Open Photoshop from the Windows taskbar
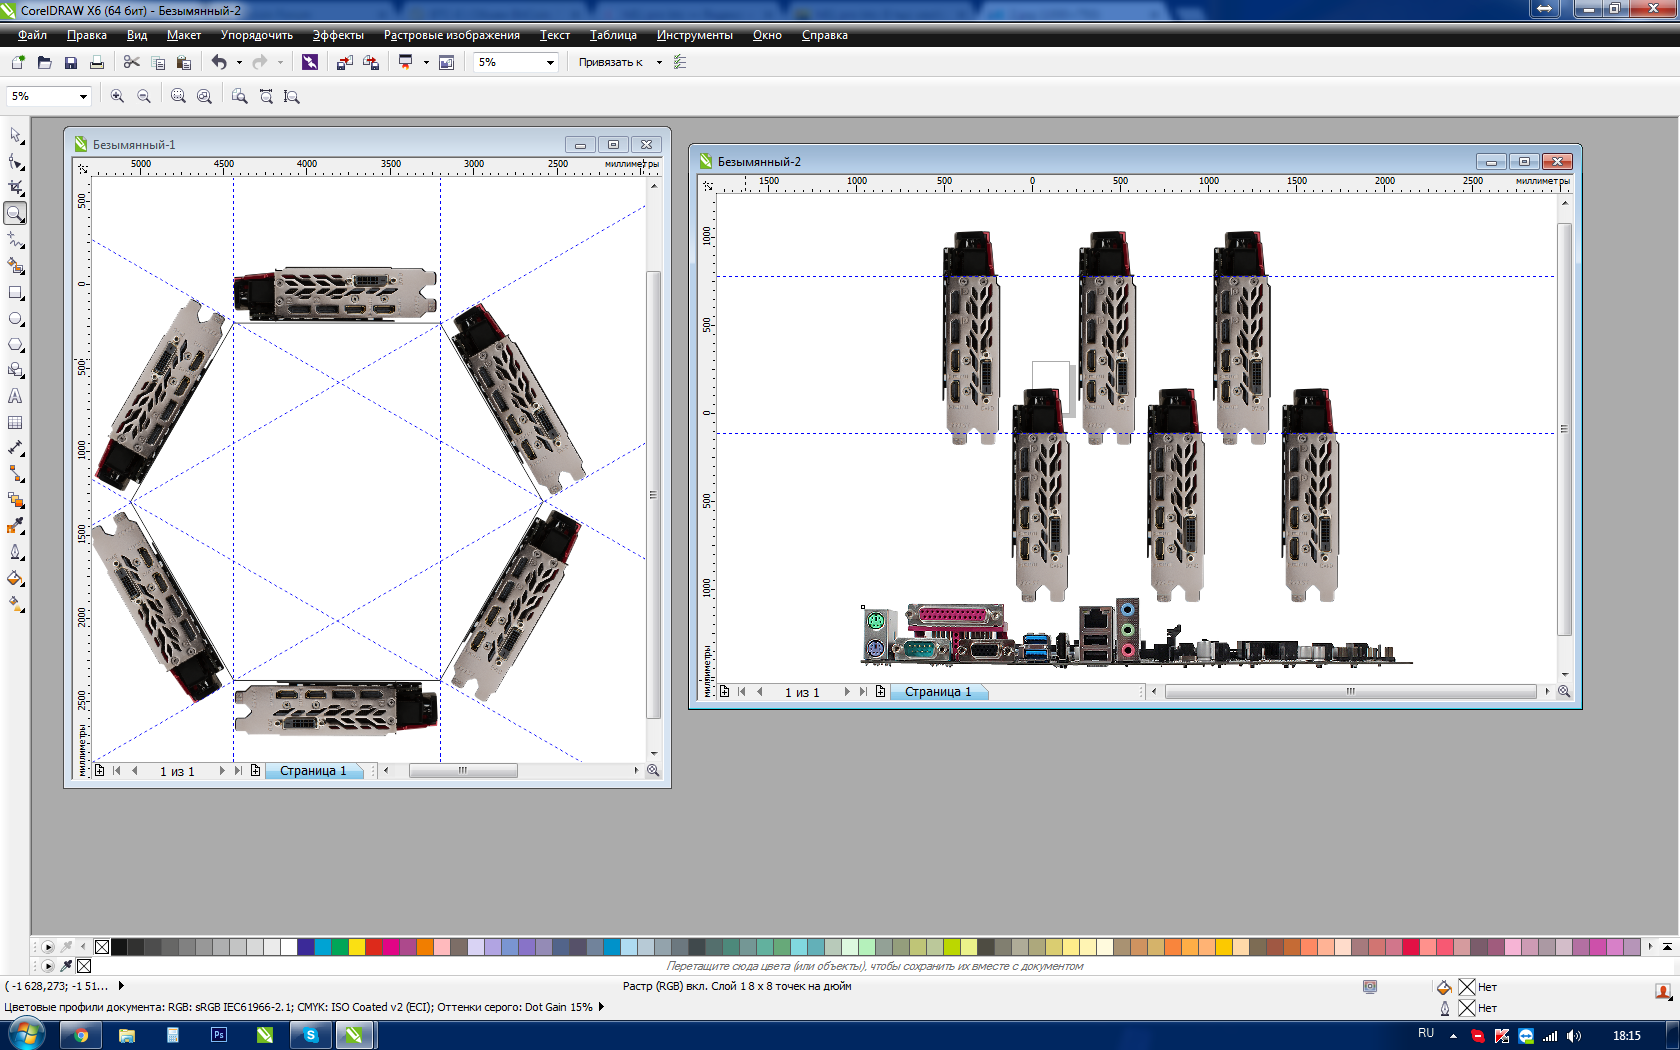 click(218, 1035)
